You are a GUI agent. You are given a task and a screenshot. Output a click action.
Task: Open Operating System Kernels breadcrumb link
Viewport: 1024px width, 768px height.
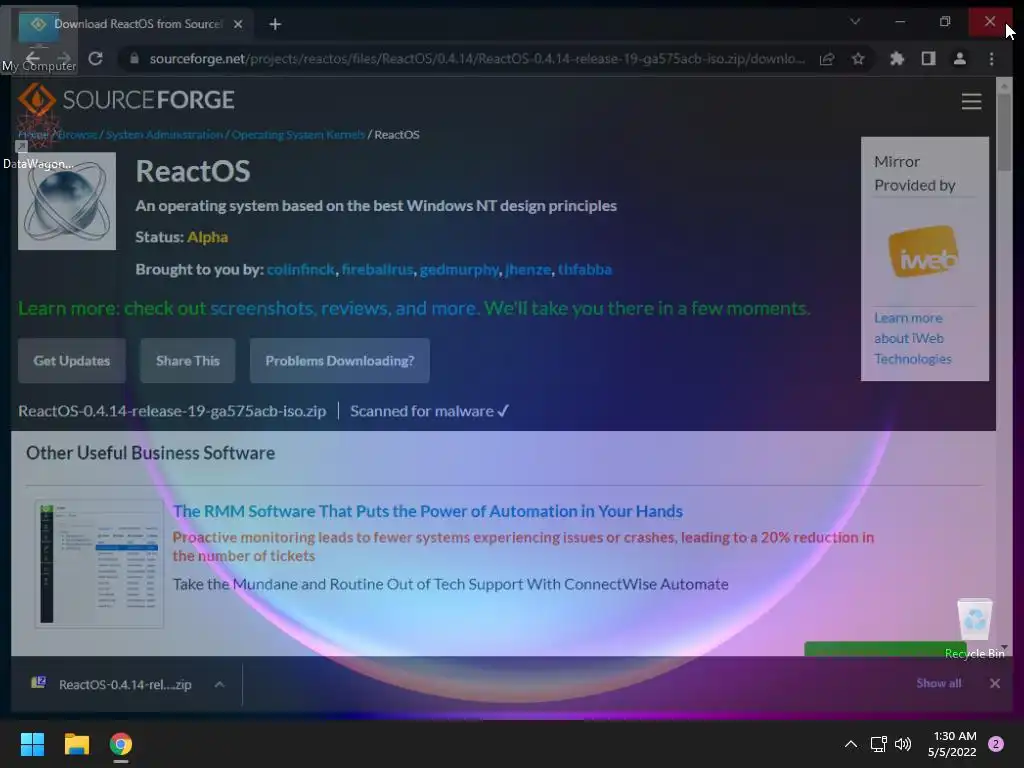(x=298, y=135)
